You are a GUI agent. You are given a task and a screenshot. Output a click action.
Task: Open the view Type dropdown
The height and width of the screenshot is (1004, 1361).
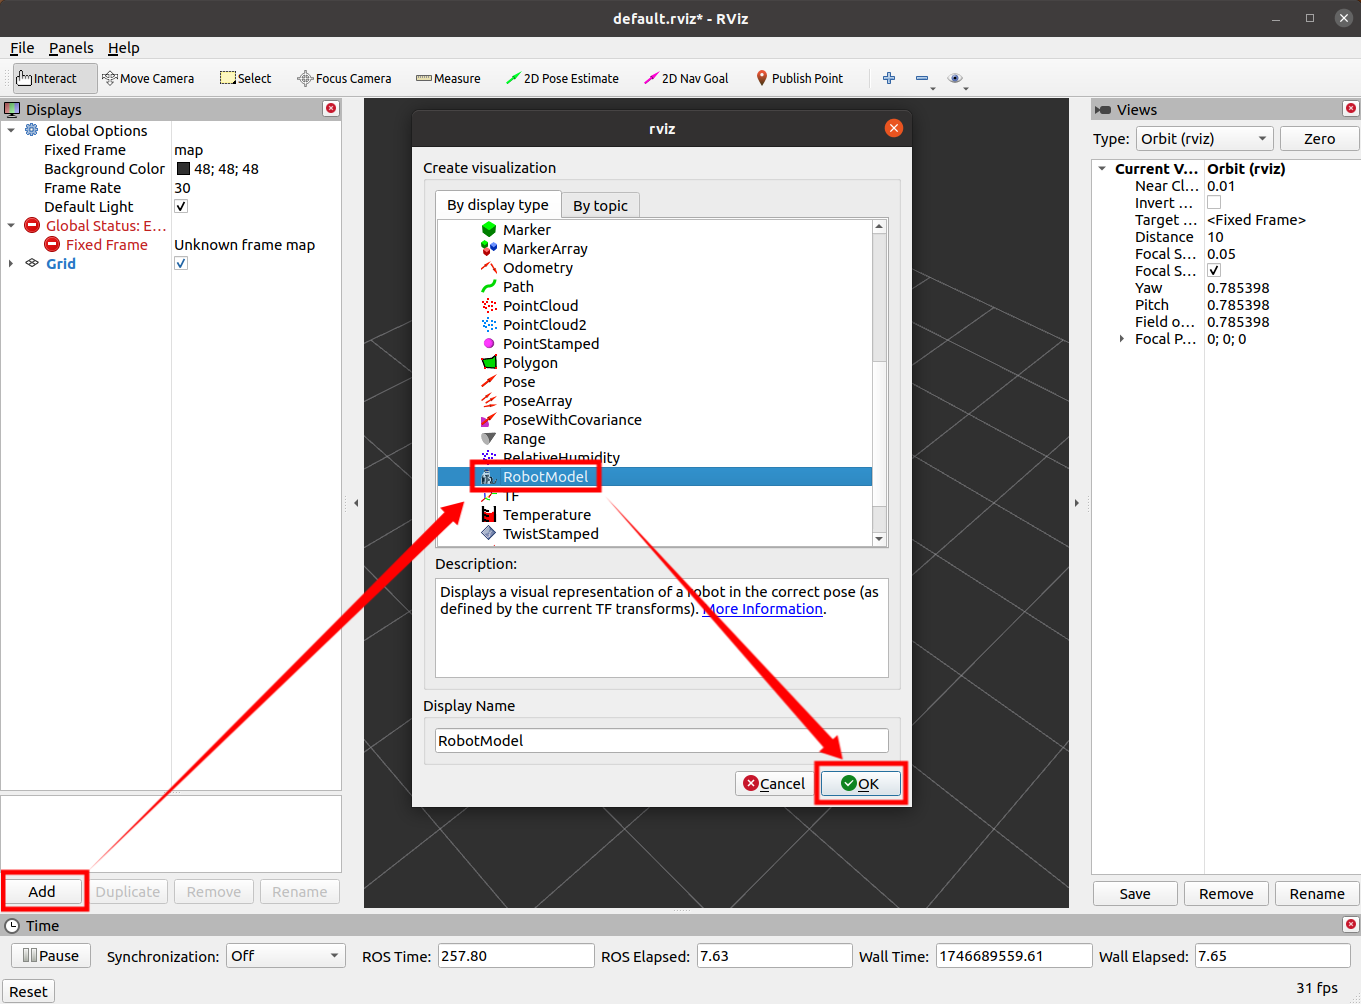1205,139
